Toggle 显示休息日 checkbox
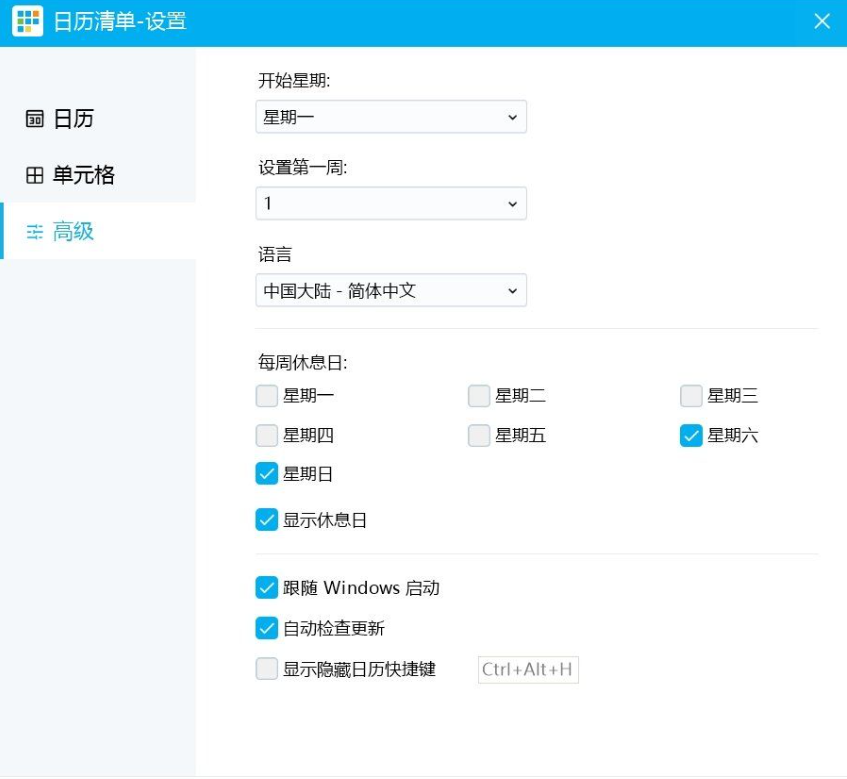The width and height of the screenshot is (847, 779). pos(267,520)
